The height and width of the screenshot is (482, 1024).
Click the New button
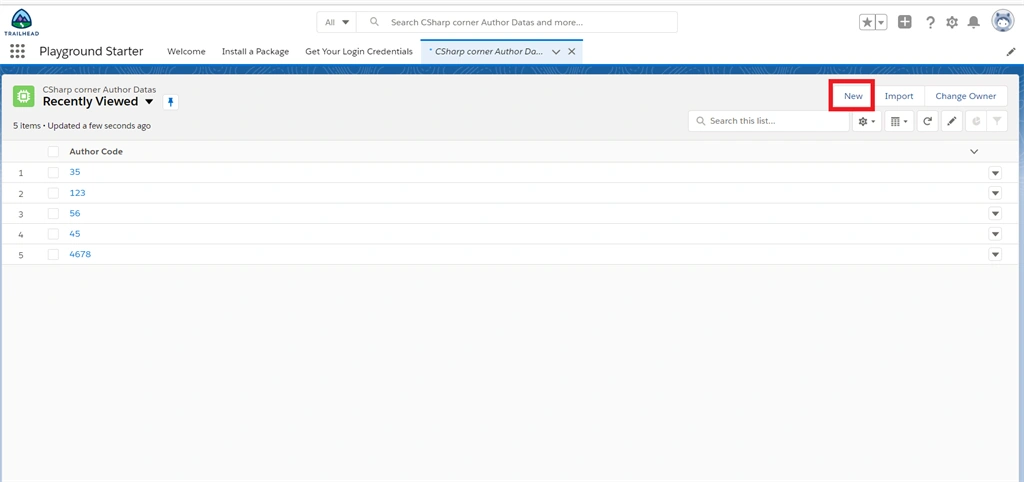(853, 96)
